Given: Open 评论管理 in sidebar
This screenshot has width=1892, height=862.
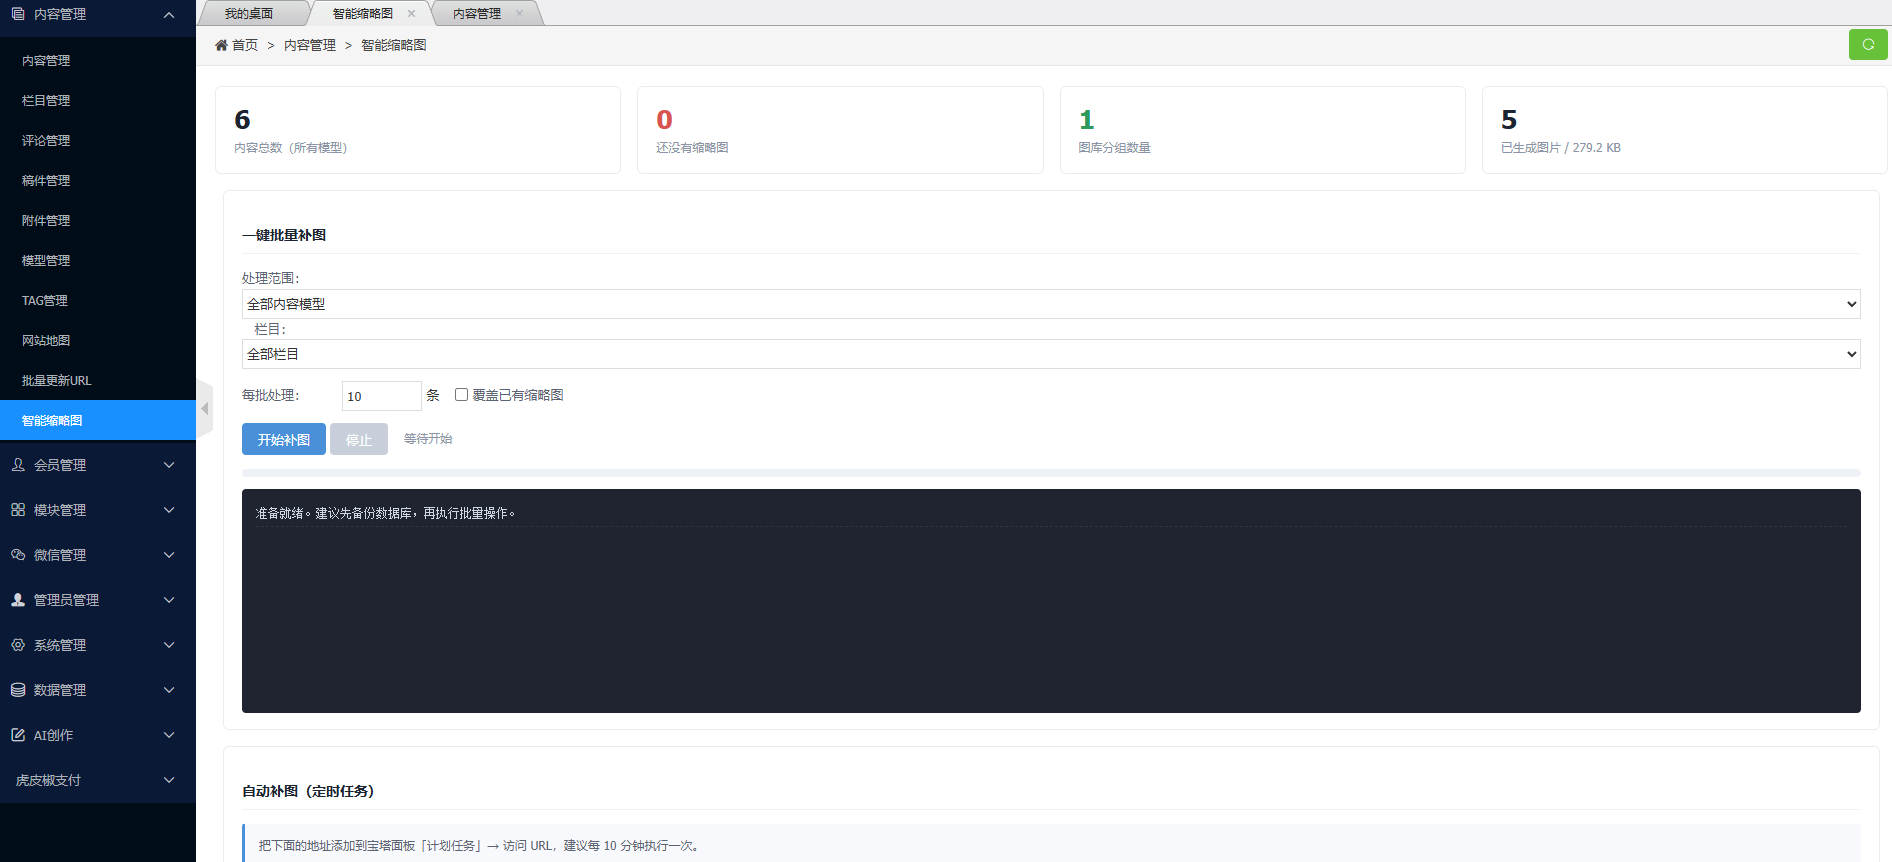Looking at the screenshot, I should (x=98, y=140).
